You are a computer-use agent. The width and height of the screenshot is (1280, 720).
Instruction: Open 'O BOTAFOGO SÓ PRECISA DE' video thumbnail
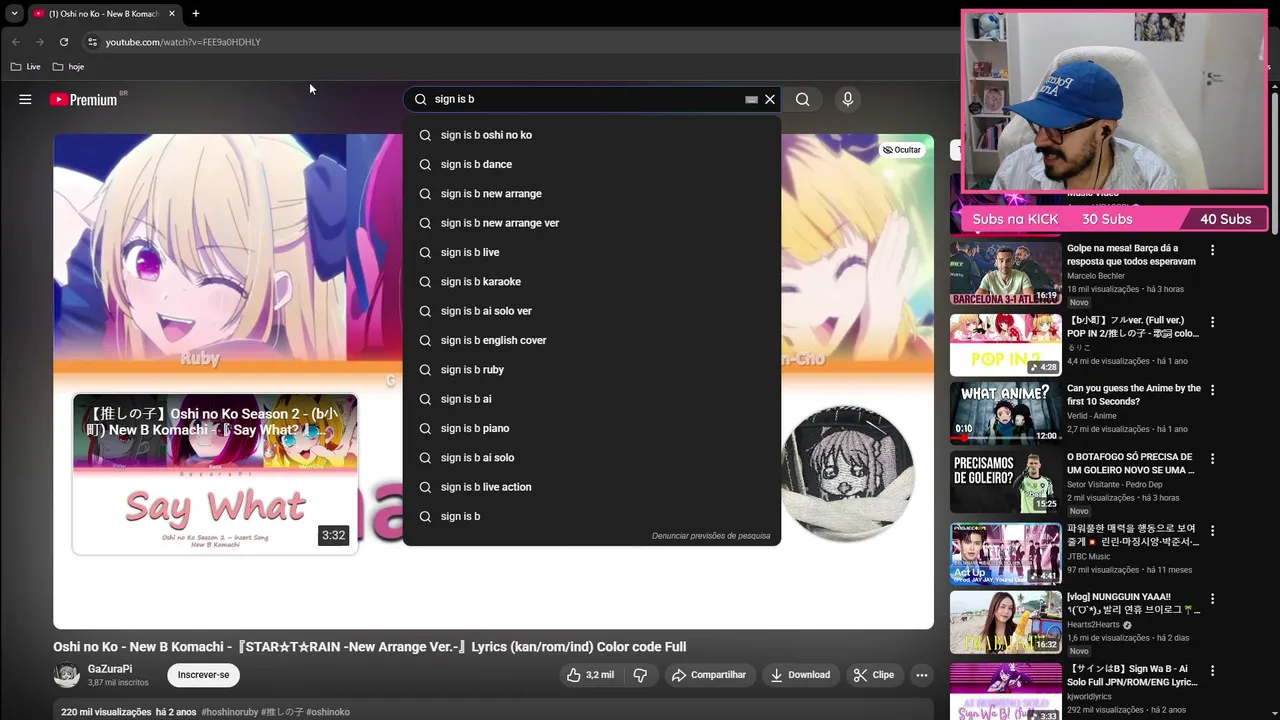click(1005, 482)
